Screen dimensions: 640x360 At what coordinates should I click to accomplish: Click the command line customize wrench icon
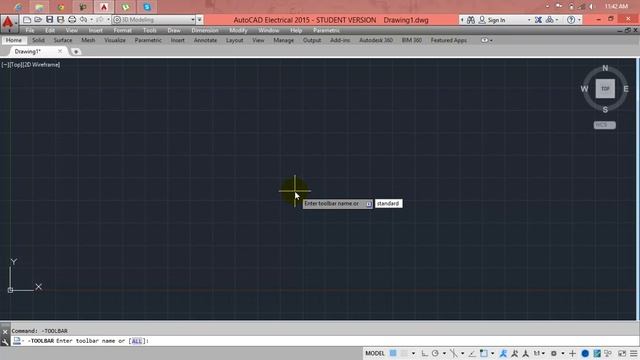point(5,342)
